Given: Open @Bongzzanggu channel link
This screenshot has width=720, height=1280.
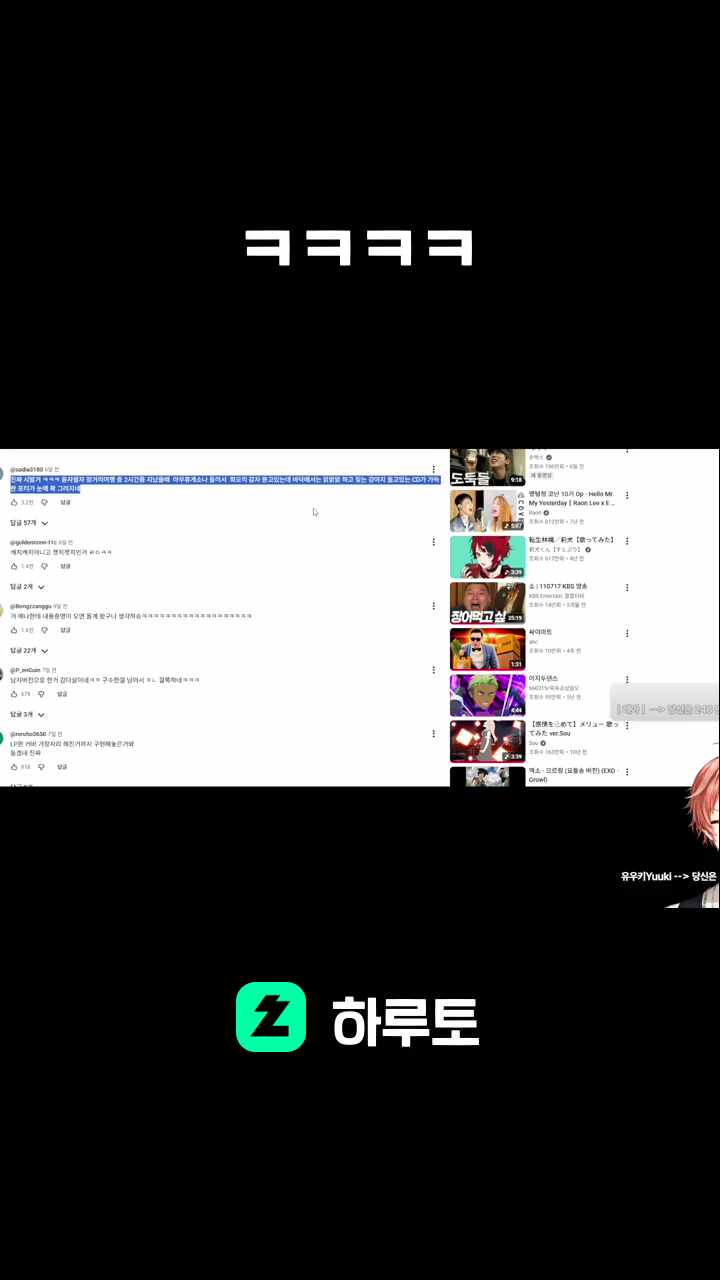Looking at the screenshot, I should tap(30, 606).
